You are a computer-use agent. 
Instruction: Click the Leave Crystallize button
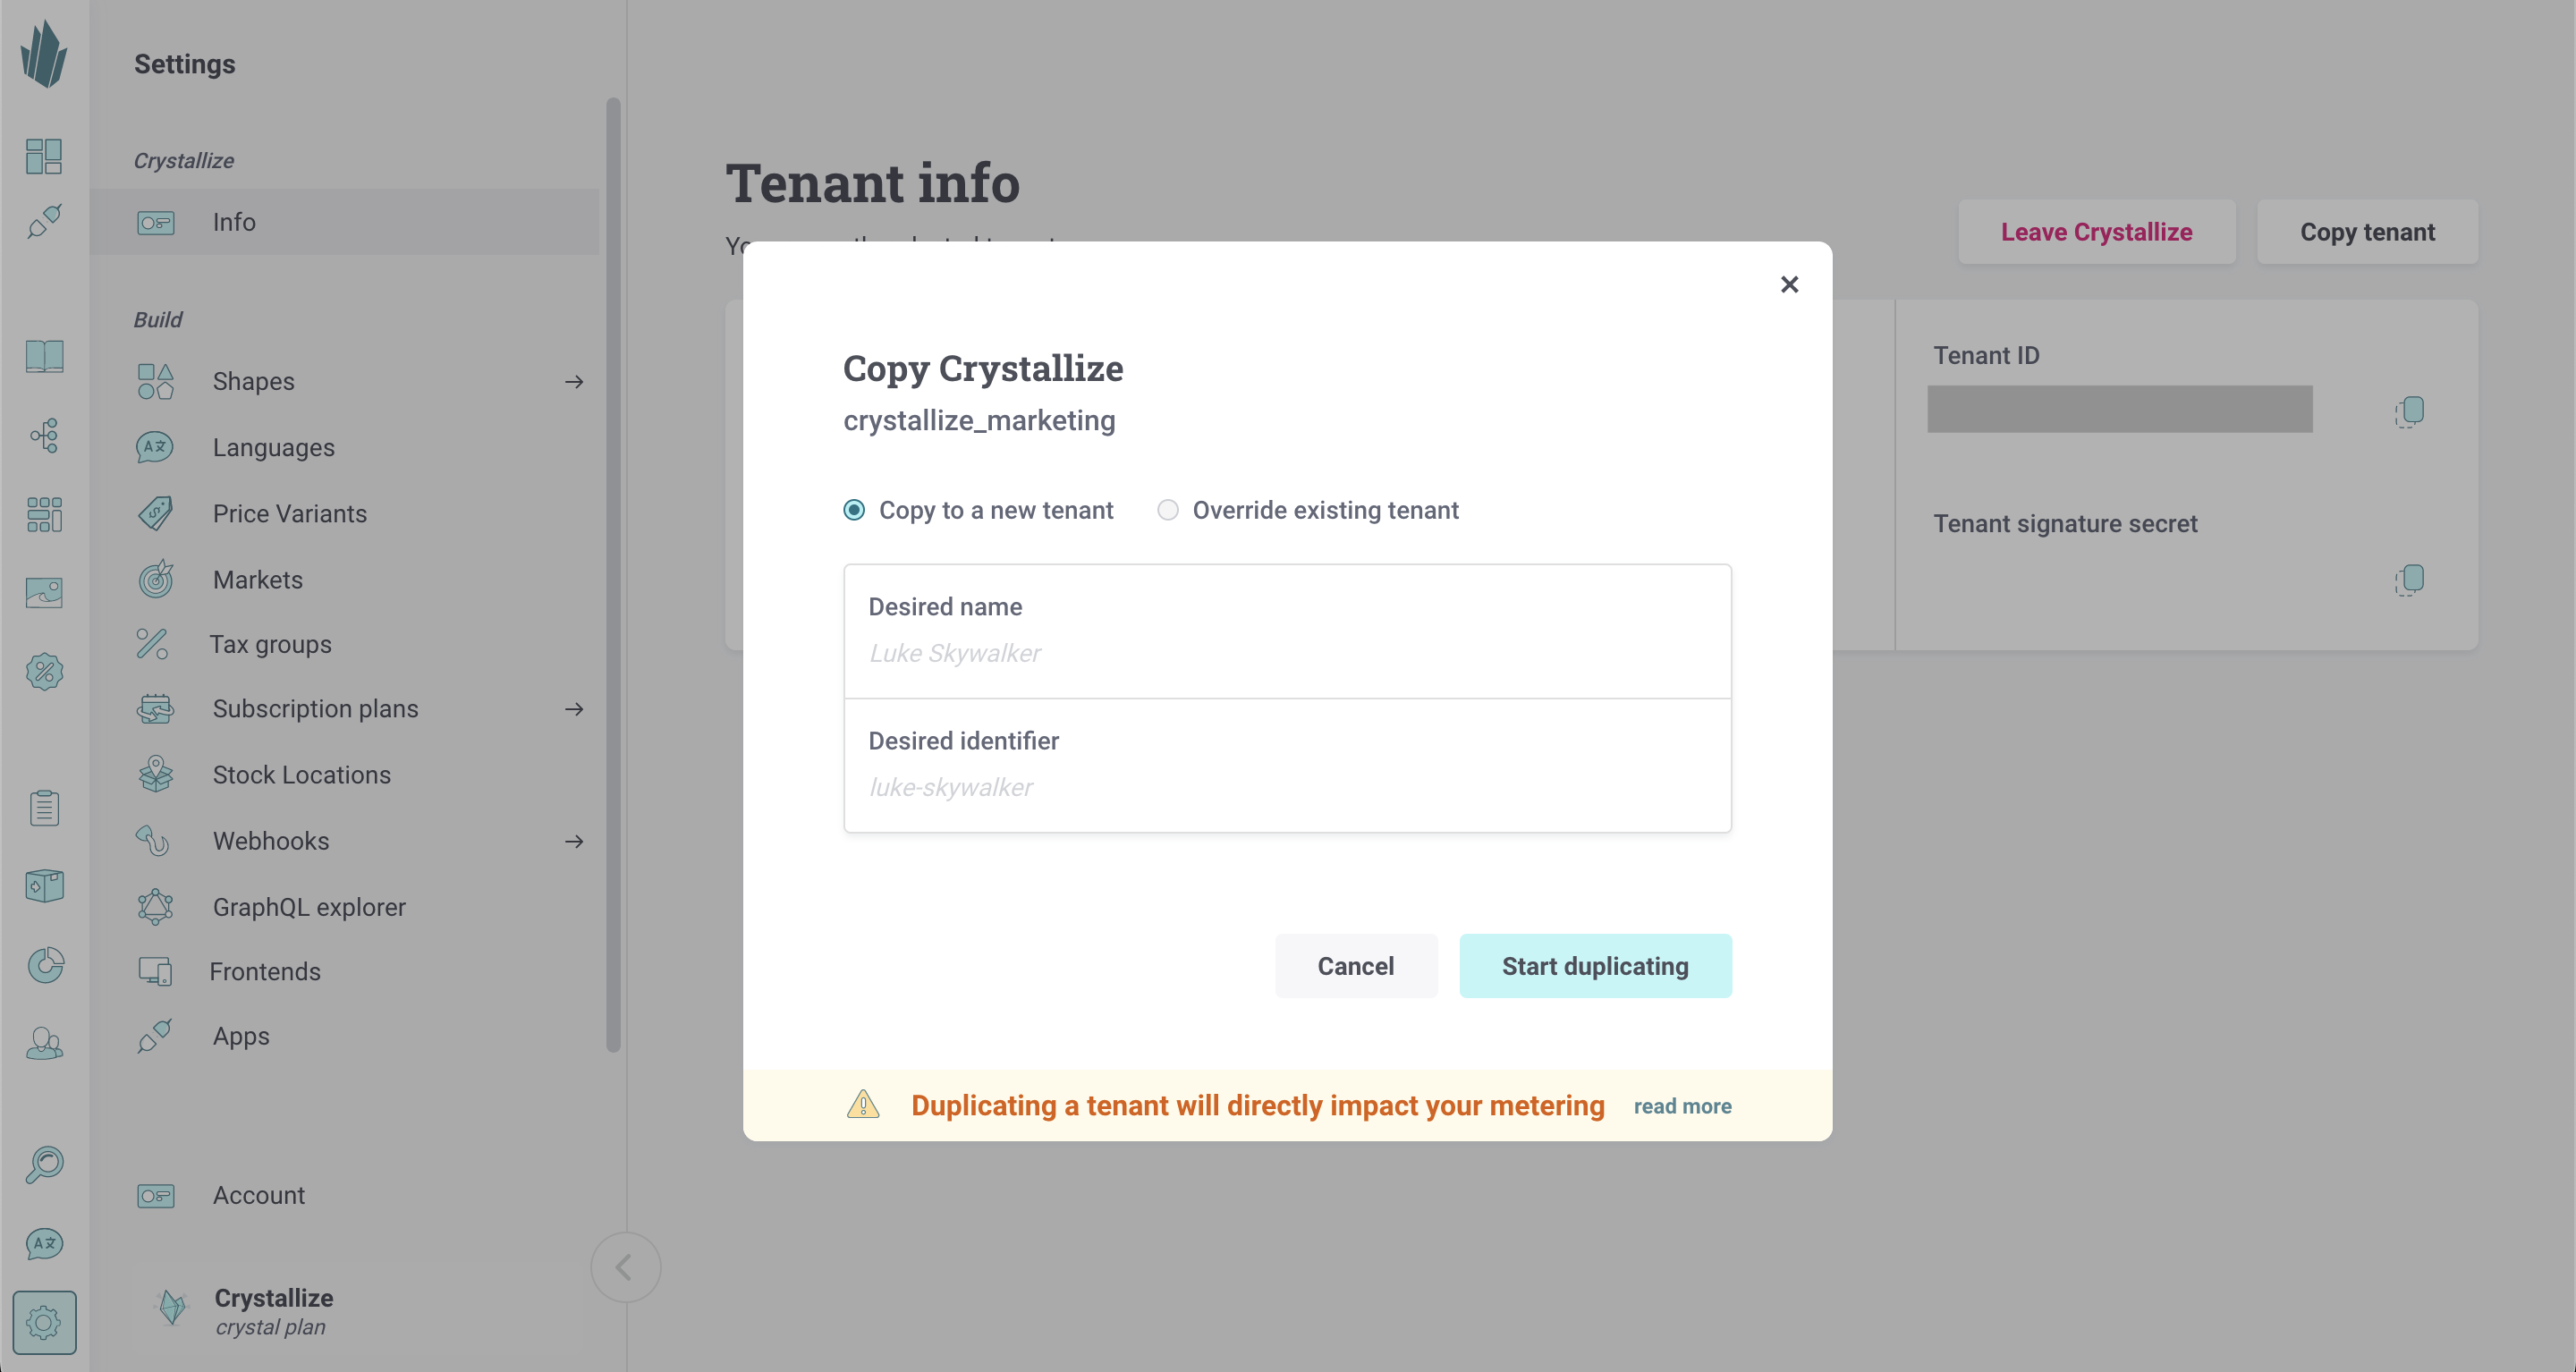pyautogui.click(x=2096, y=232)
